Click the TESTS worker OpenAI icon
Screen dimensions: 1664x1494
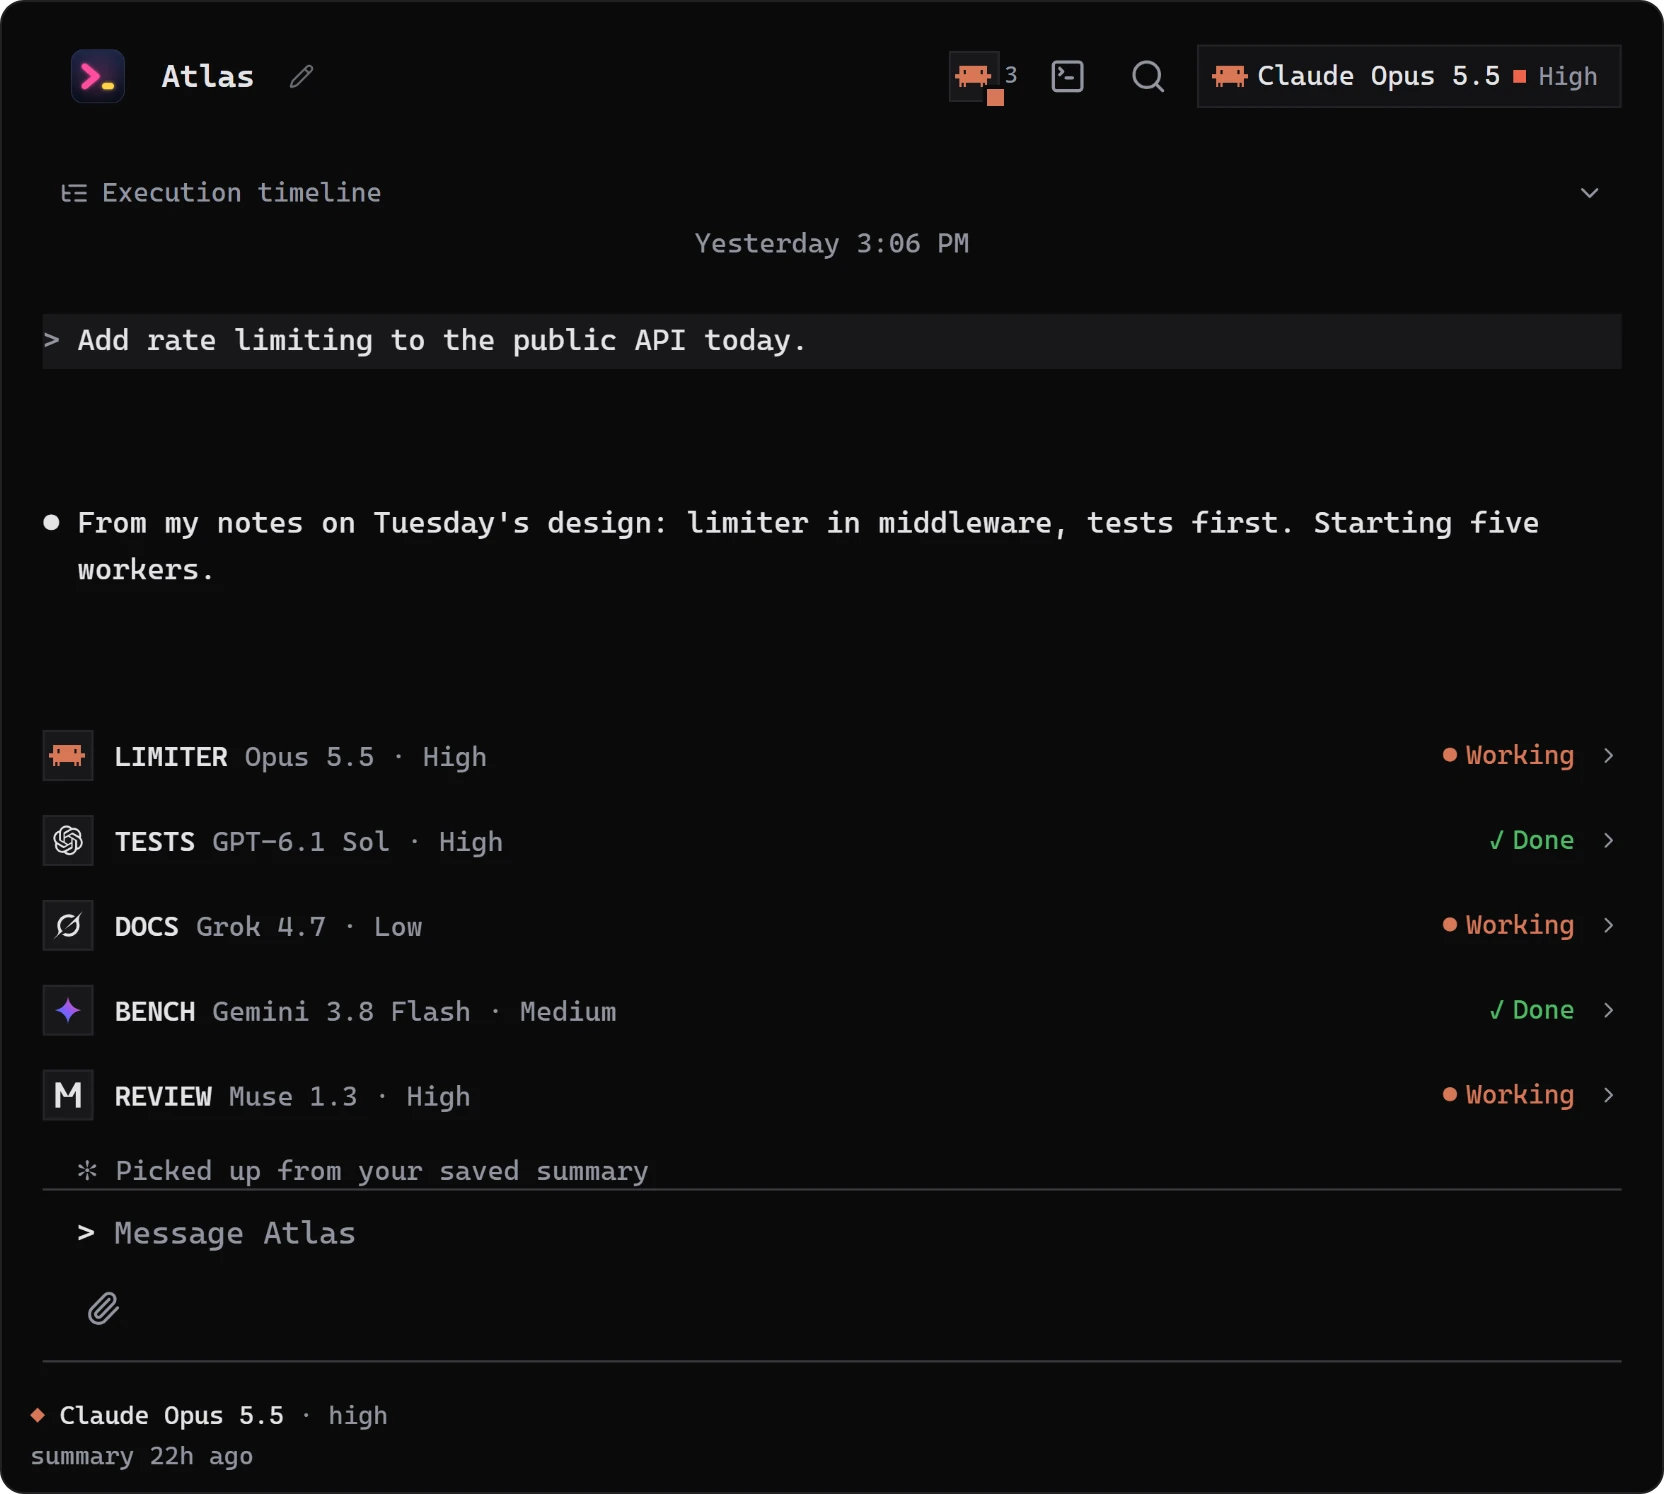[x=68, y=841]
